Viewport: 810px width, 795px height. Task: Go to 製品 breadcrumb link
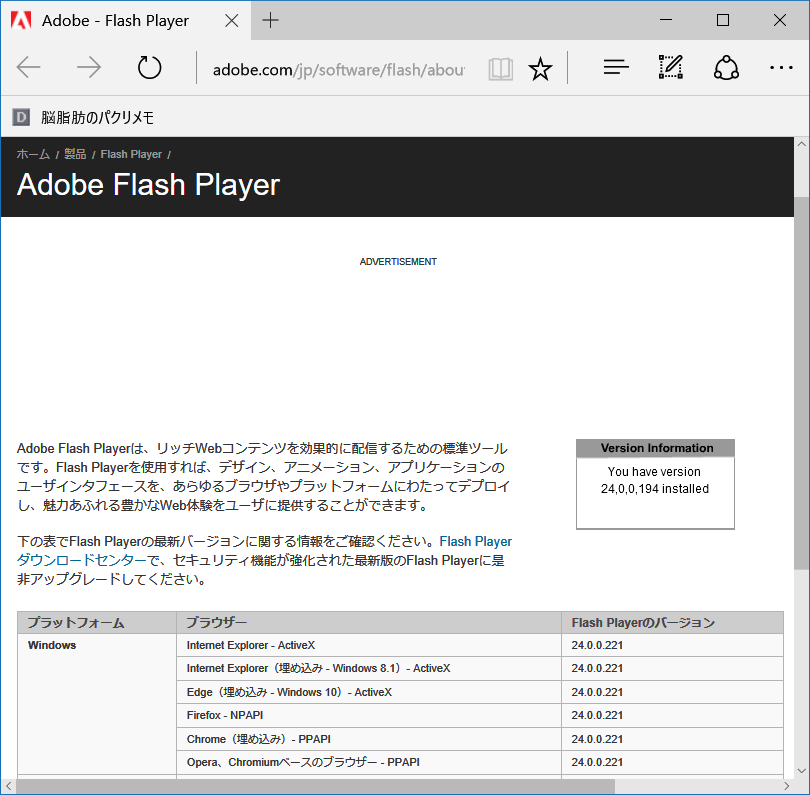click(x=75, y=154)
